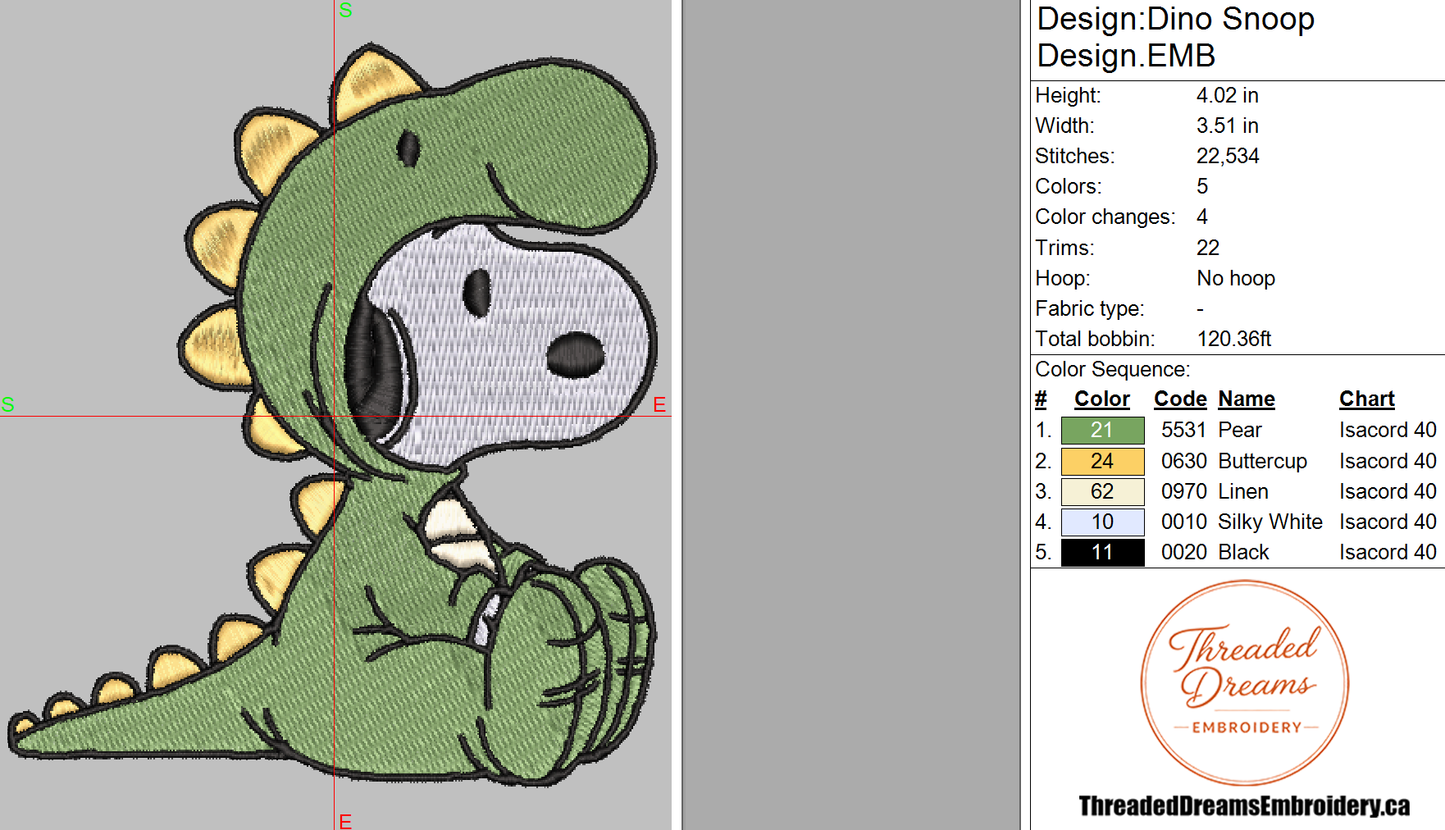1445x830 pixels.
Task: Click the stitches value 22,534
Action: click(1228, 156)
